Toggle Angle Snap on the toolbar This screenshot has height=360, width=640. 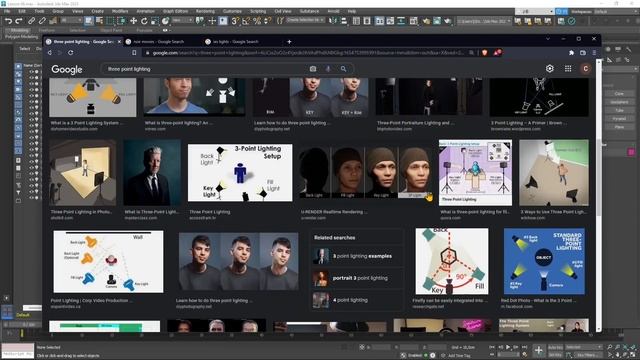[246, 21]
